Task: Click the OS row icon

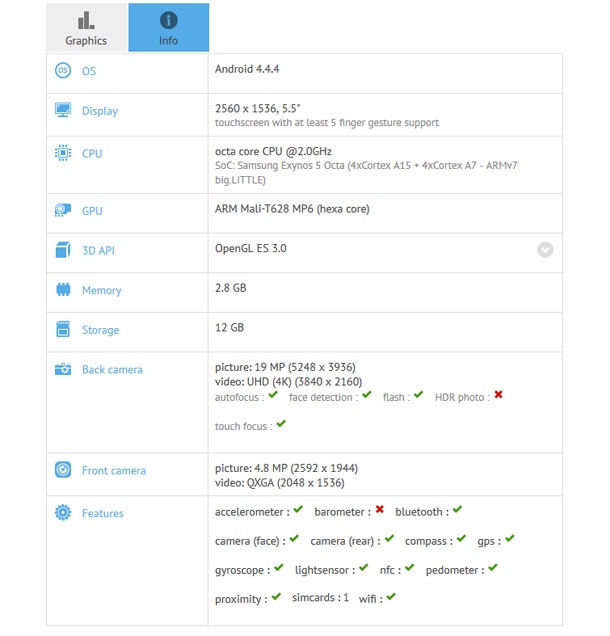Action: coord(63,71)
